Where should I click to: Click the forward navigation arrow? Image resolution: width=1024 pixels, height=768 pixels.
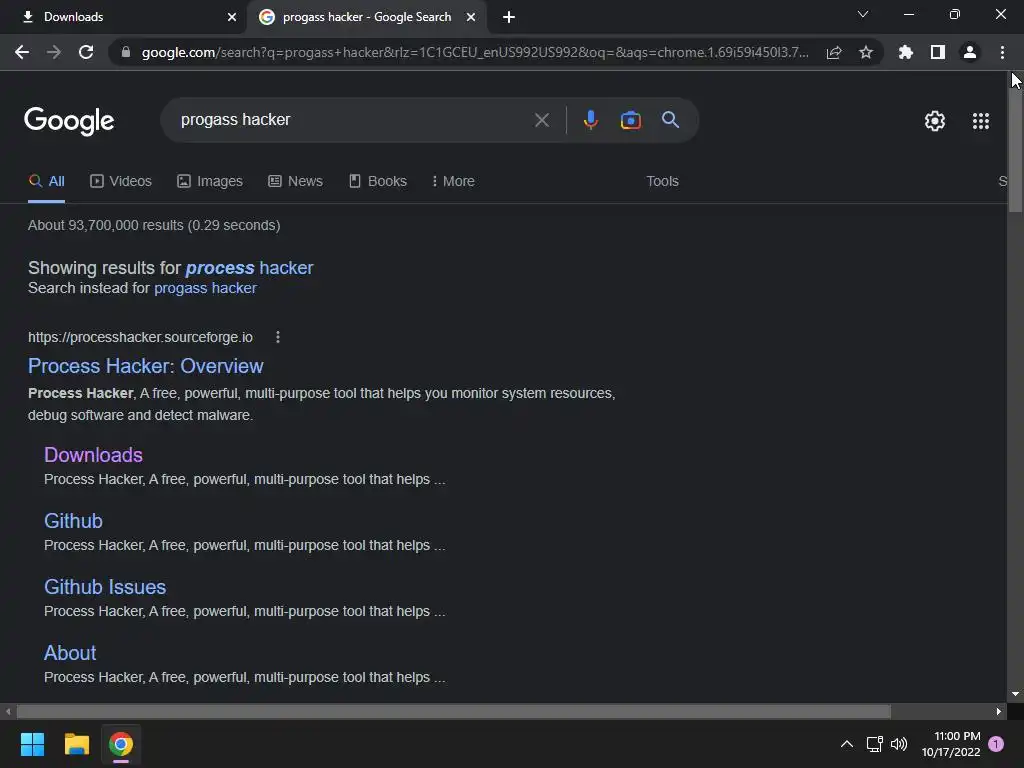pyautogui.click(x=54, y=52)
